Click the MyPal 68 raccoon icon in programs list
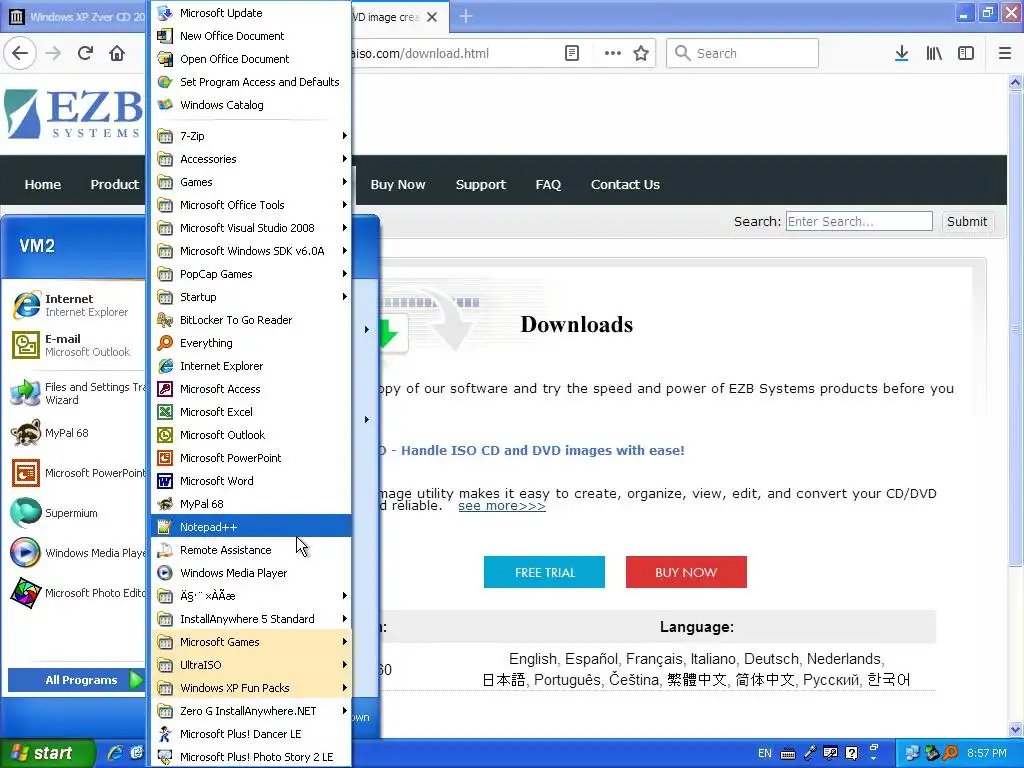Image resolution: width=1024 pixels, height=768 pixels. pos(165,504)
